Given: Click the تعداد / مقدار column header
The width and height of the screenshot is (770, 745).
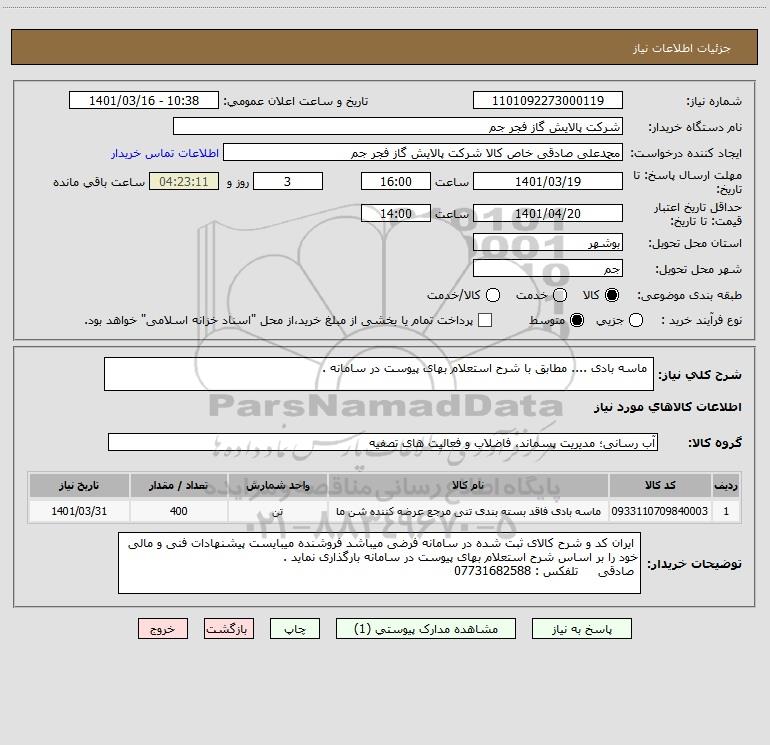Looking at the screenshot, I should point(179,485).
